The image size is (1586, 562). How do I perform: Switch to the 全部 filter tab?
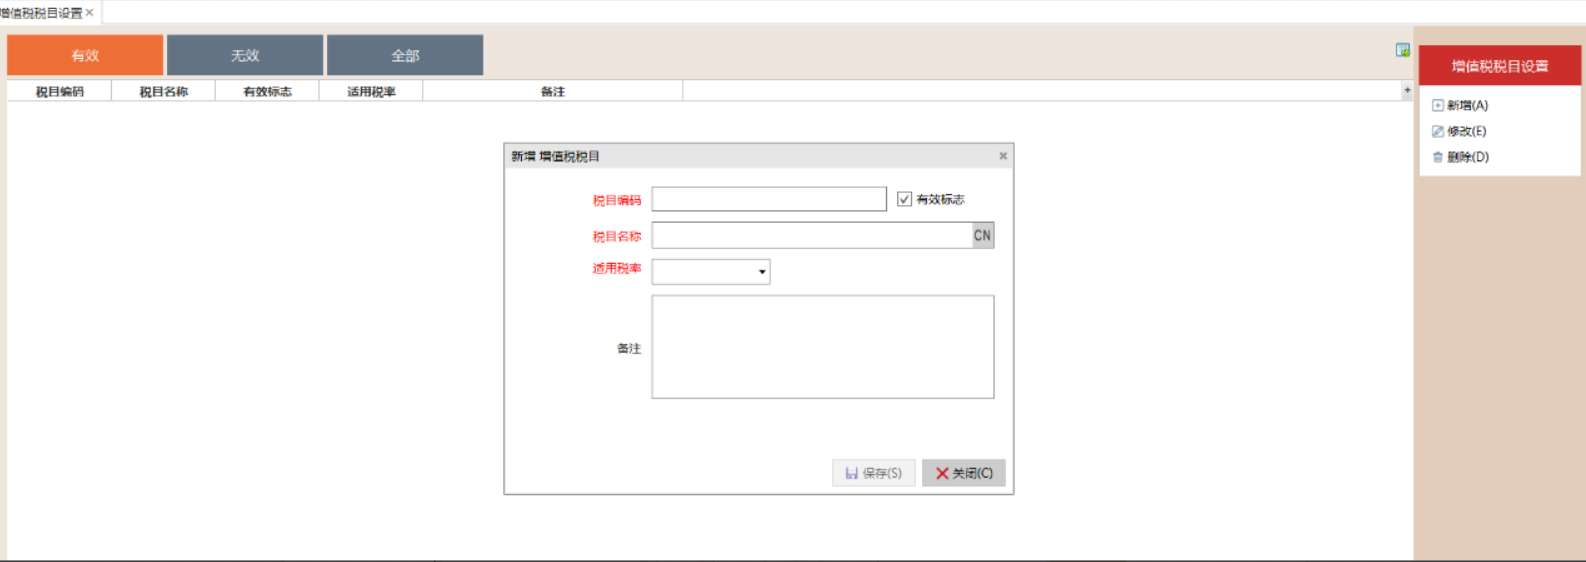point(405,55)
